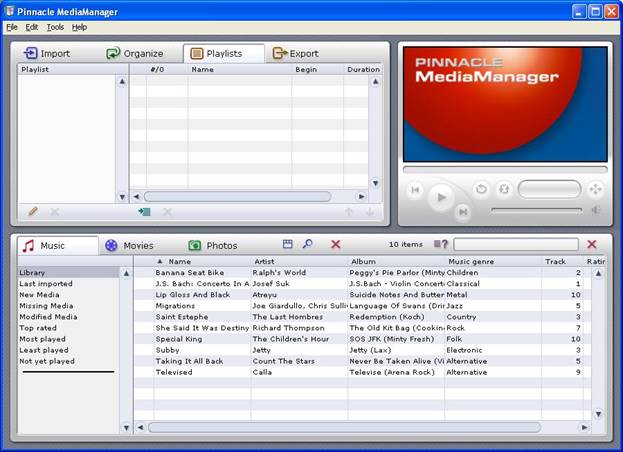Viewport: 623px width, 452px height.
Task: Click the playback progress bar under video
Action: pyautogui.click(x=505, y=169)
